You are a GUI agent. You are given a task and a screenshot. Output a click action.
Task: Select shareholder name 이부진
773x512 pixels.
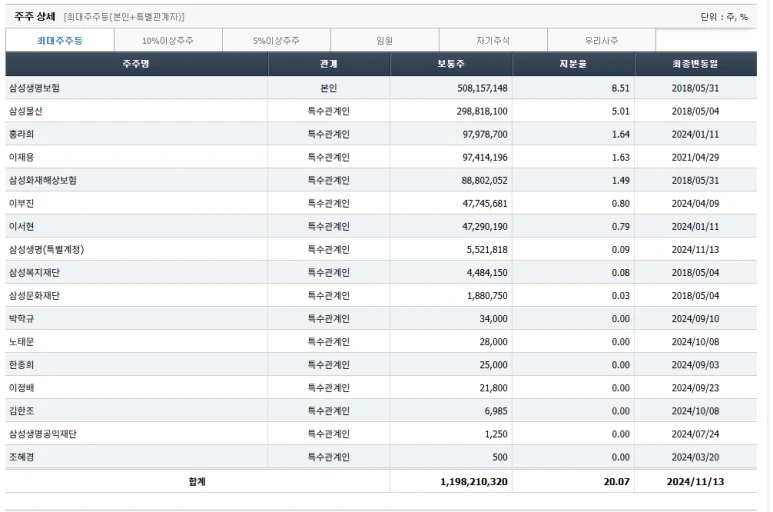click(x=21, y=204)
